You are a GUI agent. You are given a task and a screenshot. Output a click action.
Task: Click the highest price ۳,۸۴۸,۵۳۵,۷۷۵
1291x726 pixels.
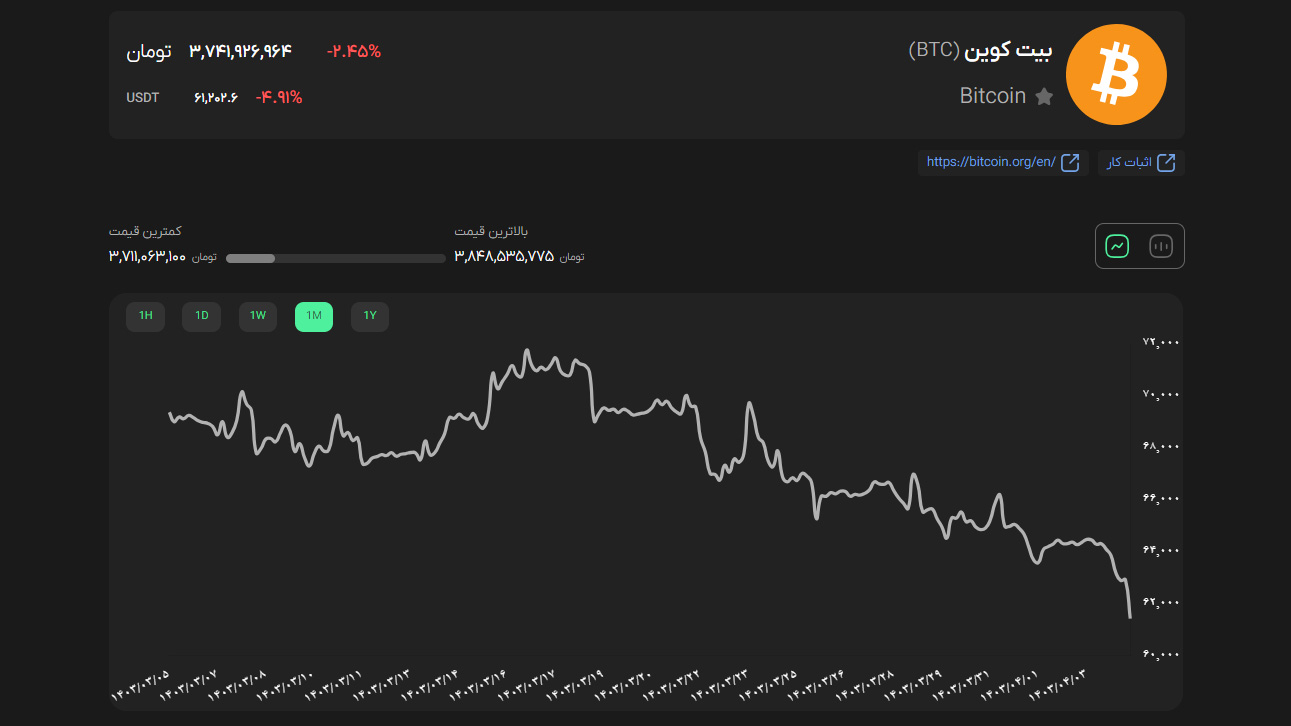(x=504, y=257)
